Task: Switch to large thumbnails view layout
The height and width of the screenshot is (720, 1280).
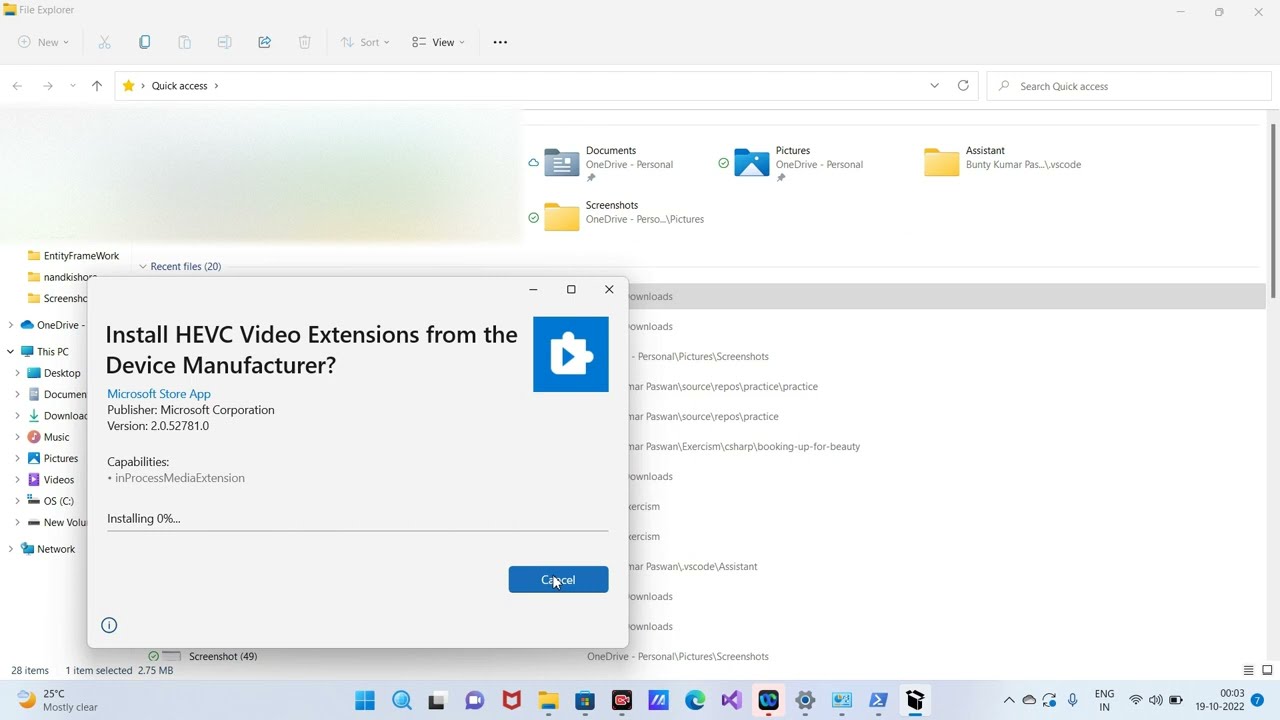Action: tap(1267, 670)
